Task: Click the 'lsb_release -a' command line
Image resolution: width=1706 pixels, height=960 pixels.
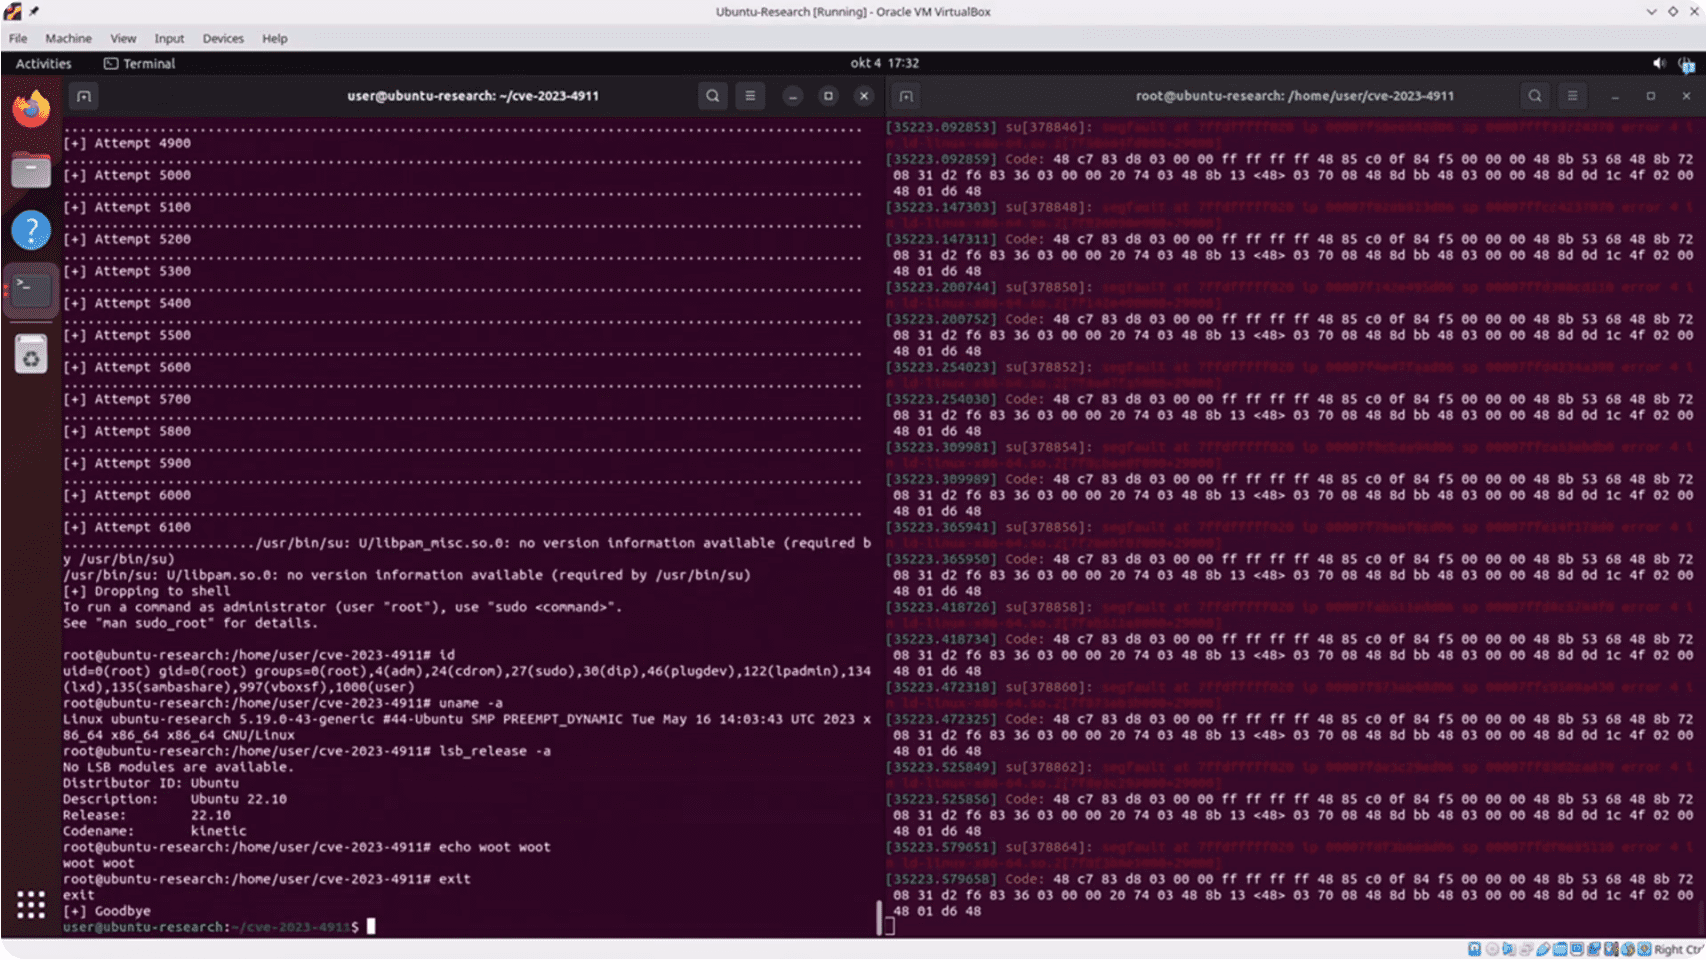Action: click(x=307, y=751)
